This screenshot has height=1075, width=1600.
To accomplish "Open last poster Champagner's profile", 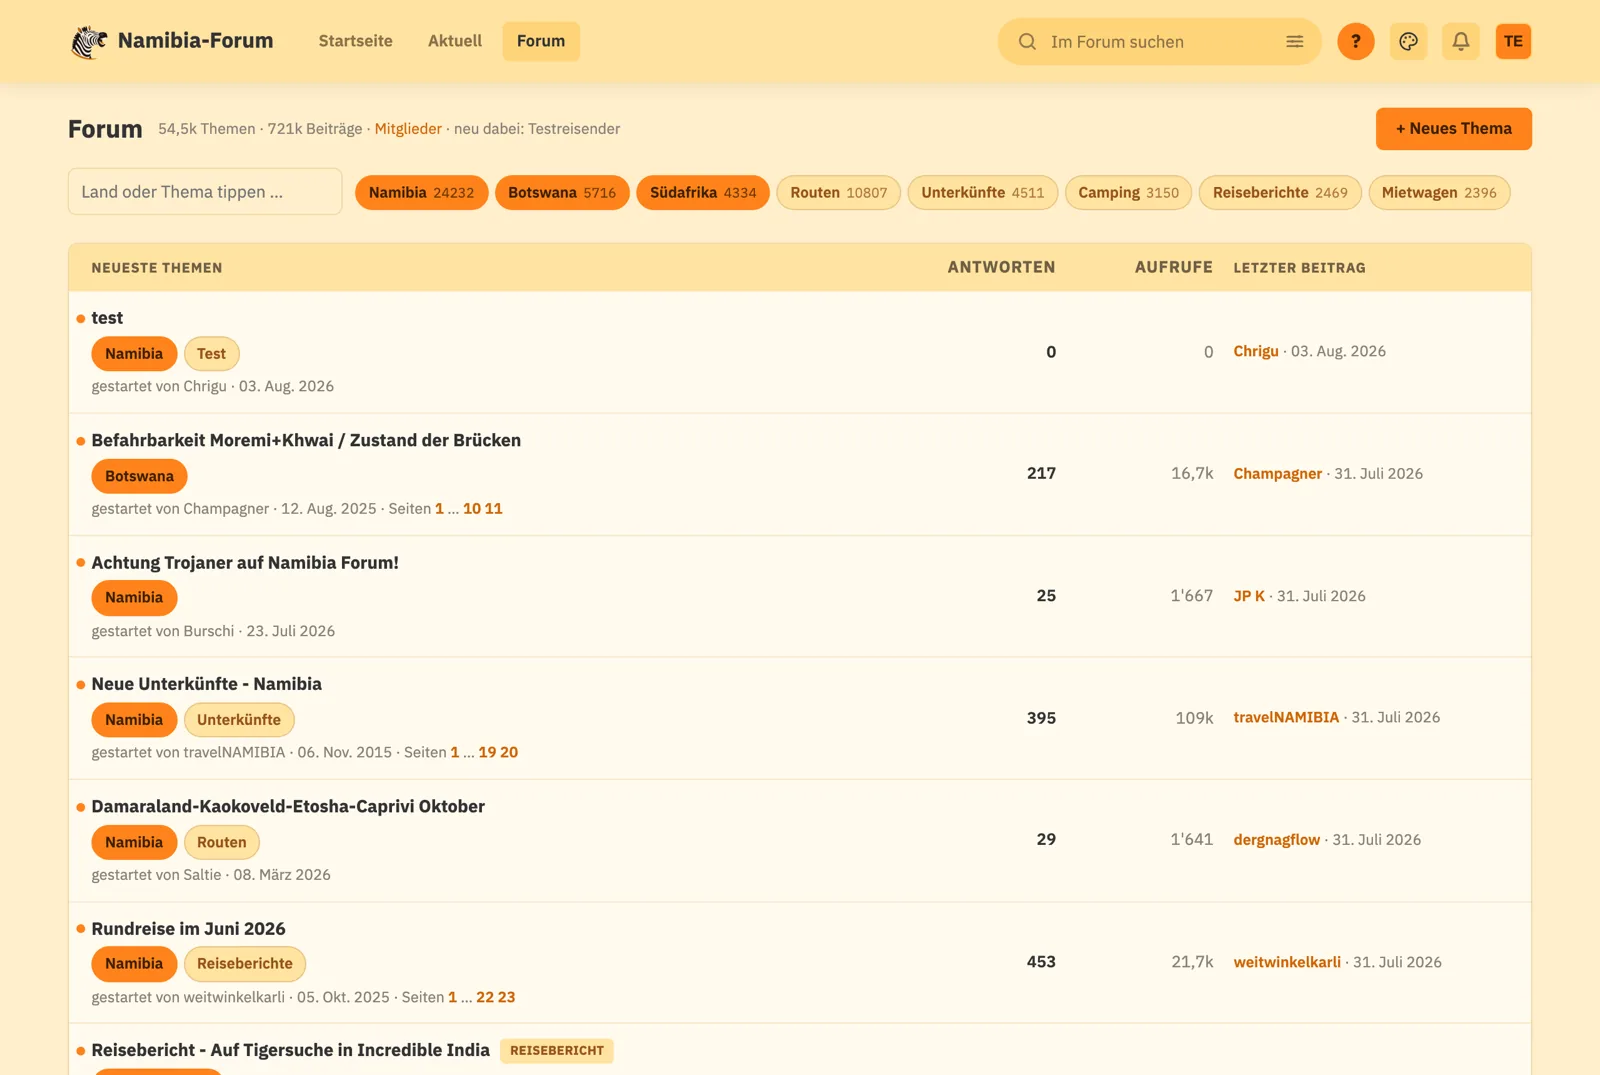I will [x=1277, y=474].
